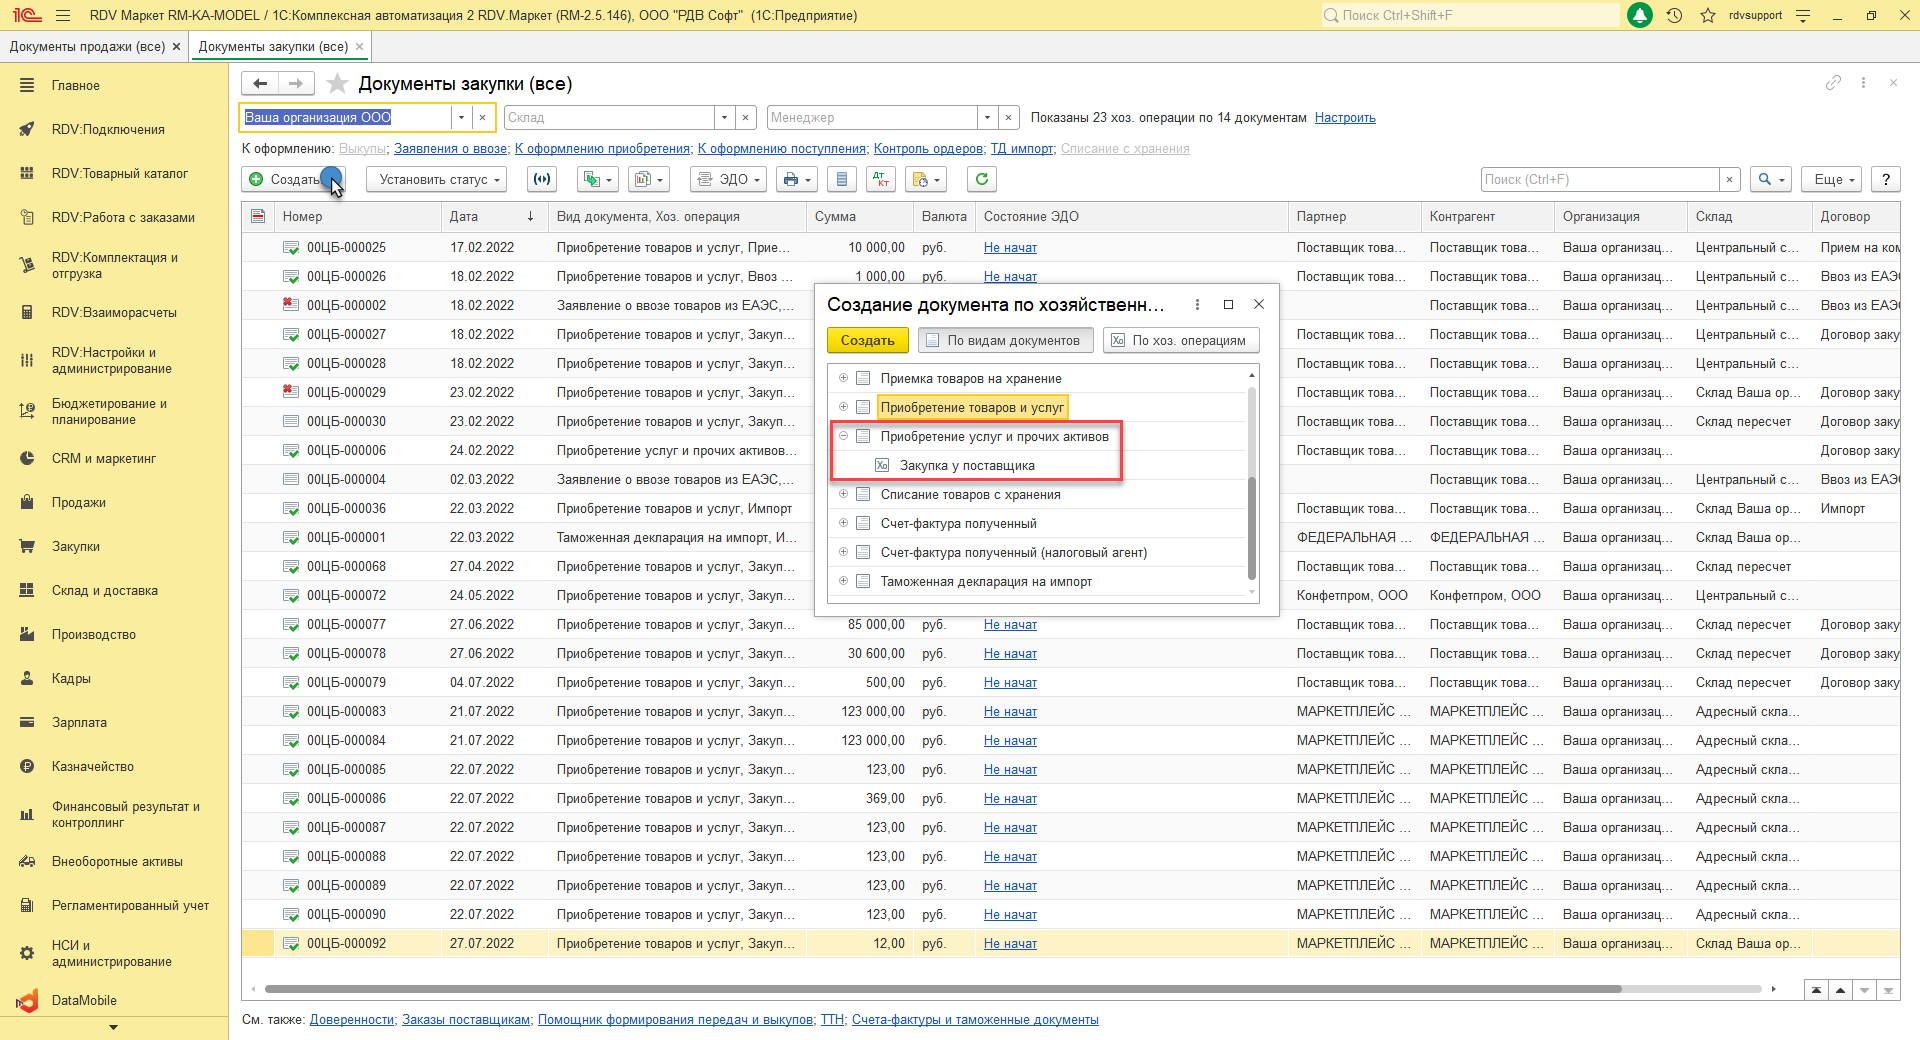The width and height of the screenshot is (1920, 1040).
Task: Click the notifications bell icon
Action: pyautogui.click(x=1640, y=15)
